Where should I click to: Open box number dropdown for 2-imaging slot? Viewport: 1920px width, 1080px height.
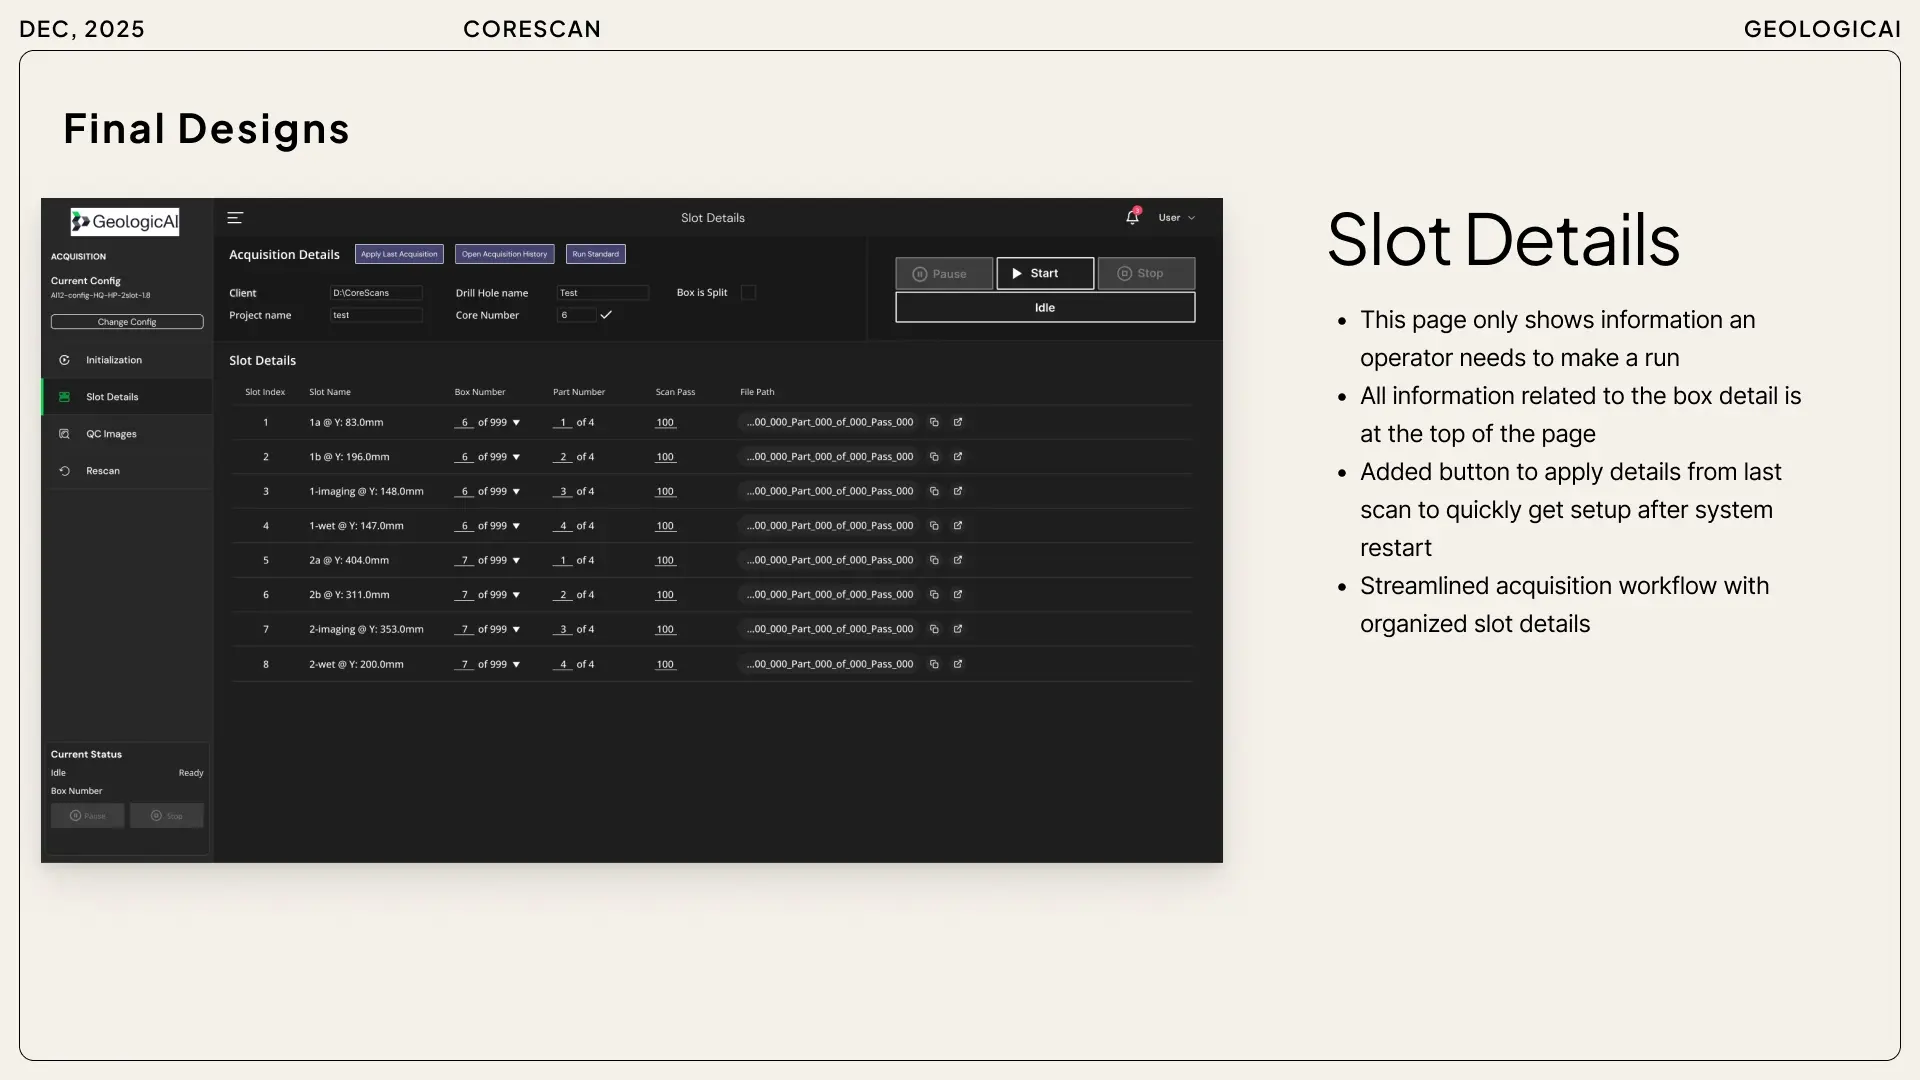[x=516, y=630]
